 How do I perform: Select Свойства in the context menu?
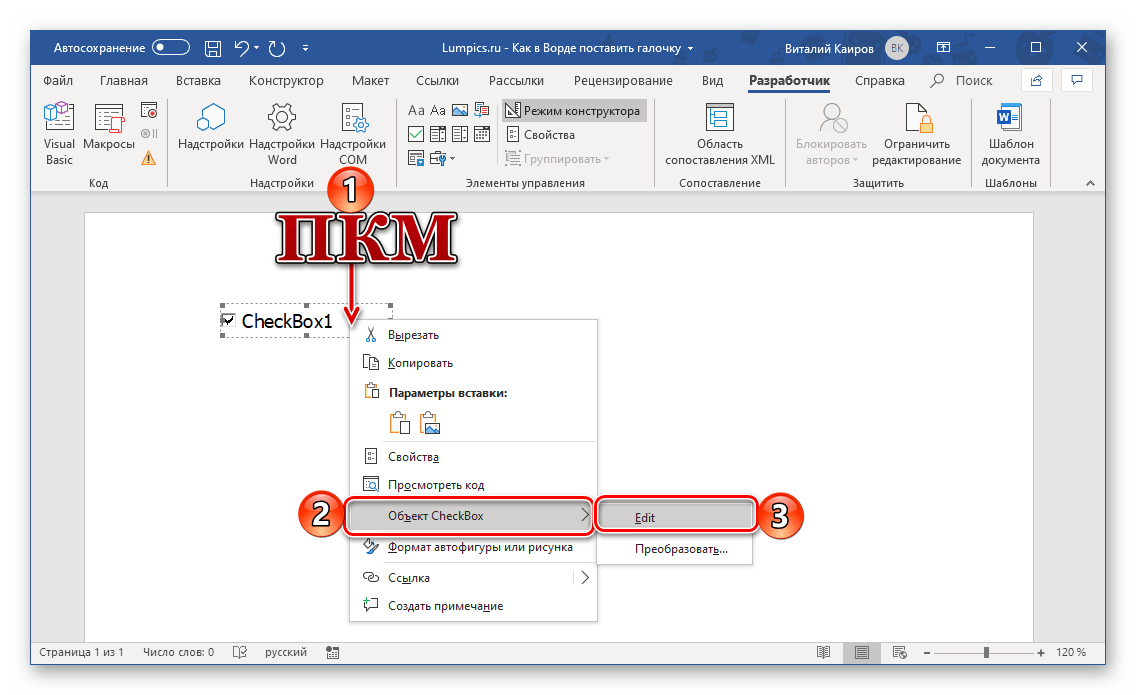coord(473,457)
